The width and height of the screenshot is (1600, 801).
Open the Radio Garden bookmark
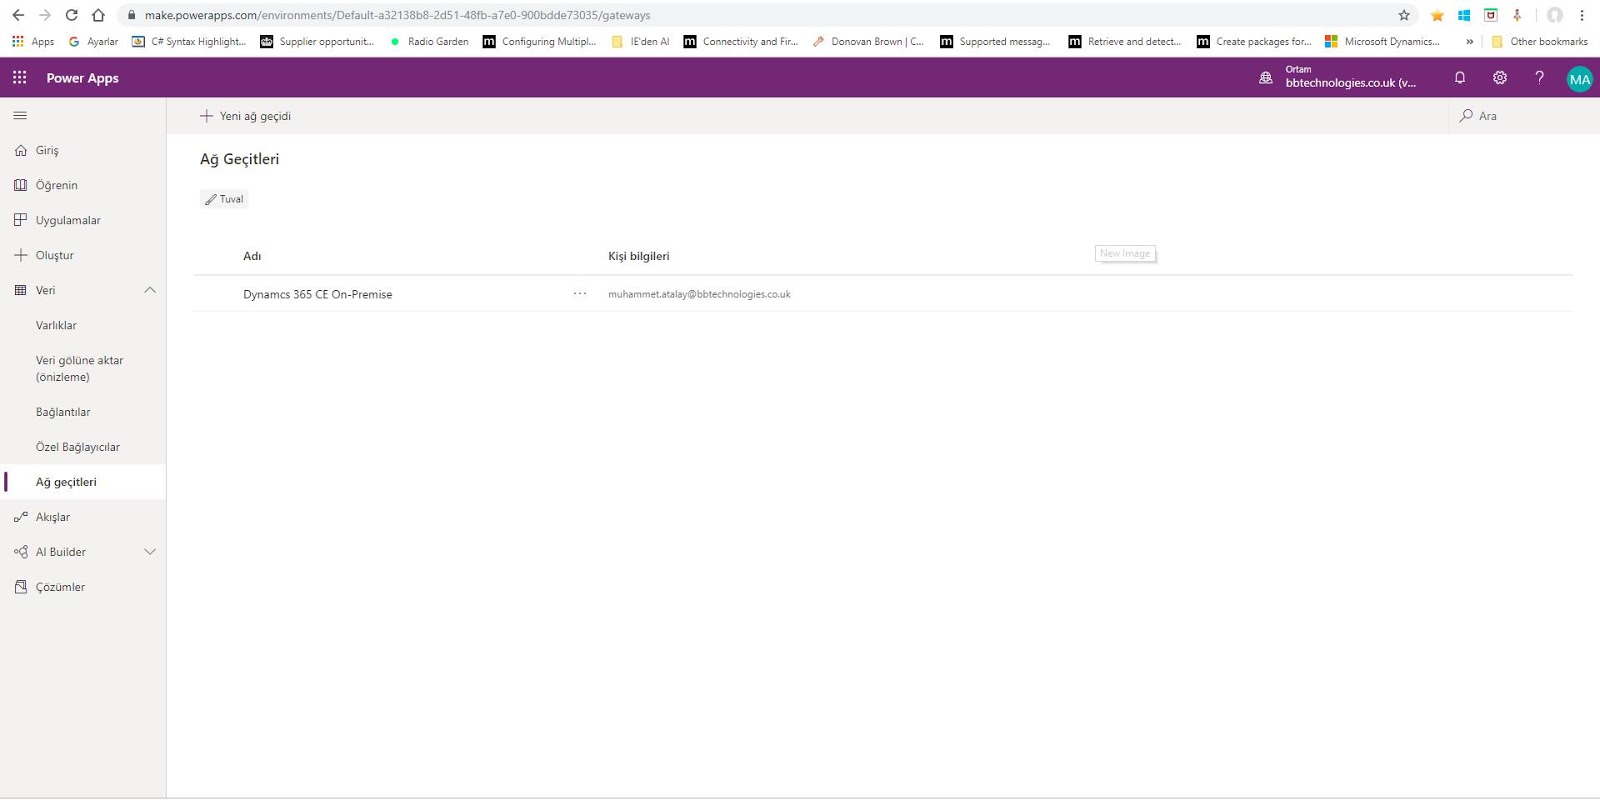429,42
